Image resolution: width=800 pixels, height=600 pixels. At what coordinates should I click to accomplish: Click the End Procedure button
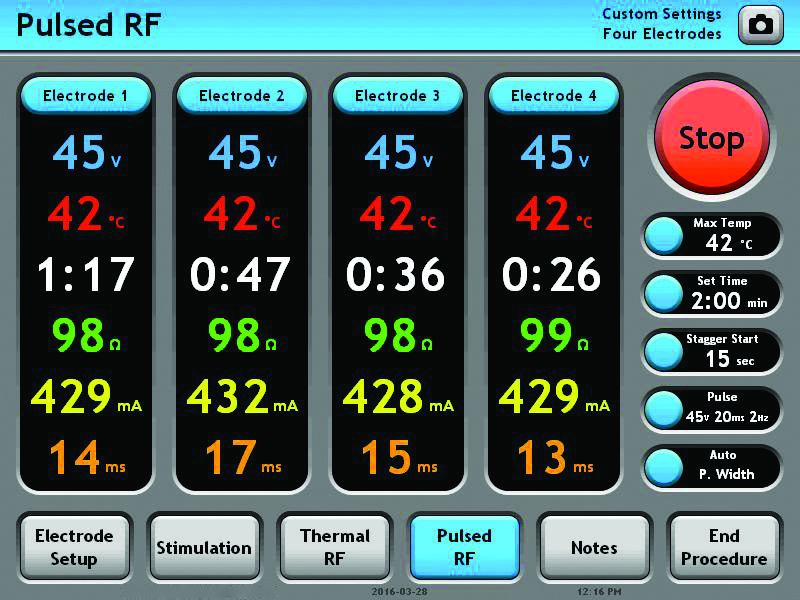[724, 547]
